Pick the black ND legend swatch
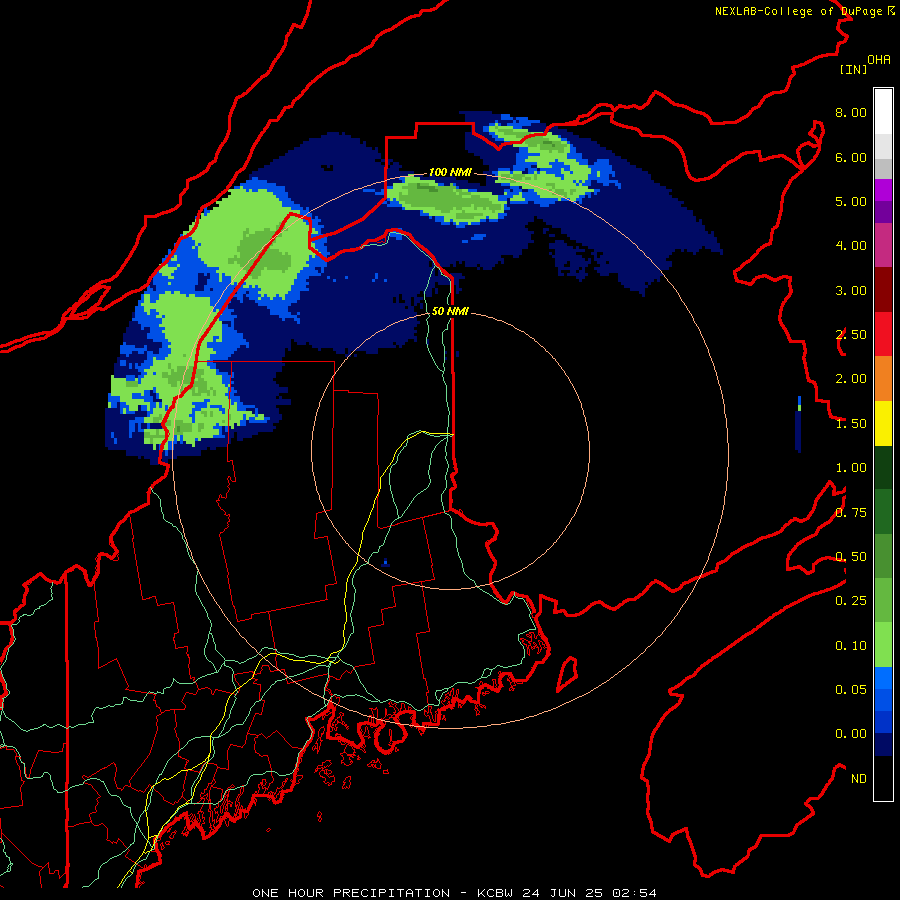Viewport: 900px width, 900px height. (883, 778)
